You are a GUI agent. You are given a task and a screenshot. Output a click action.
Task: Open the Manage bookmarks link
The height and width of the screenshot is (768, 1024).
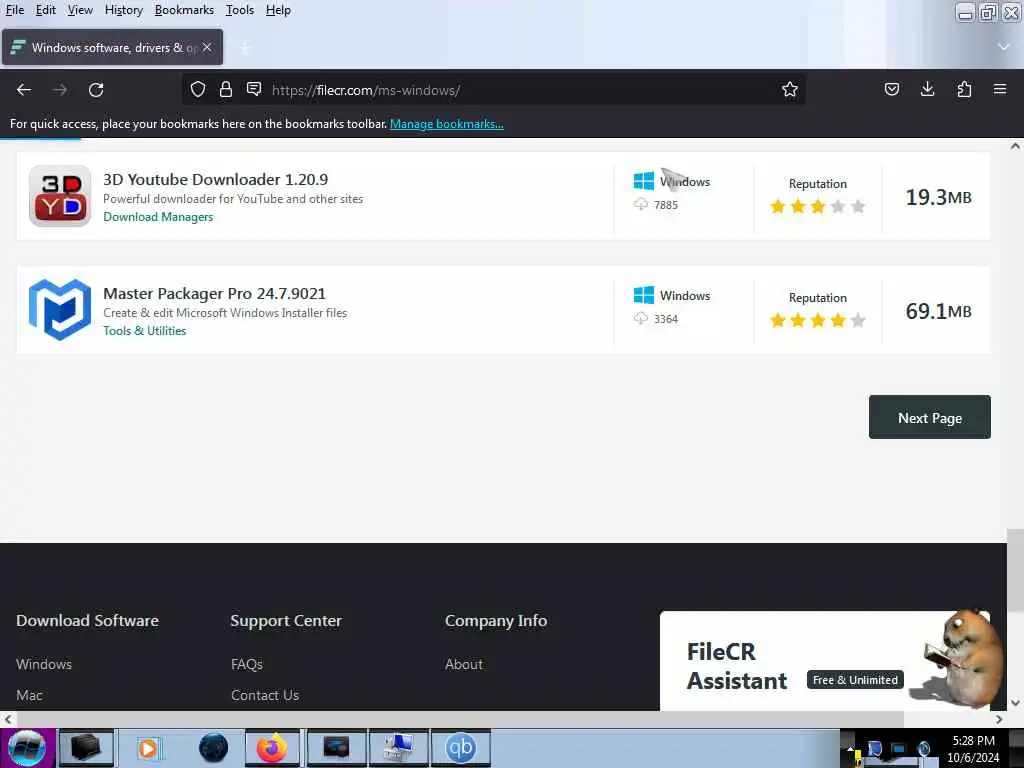[447, 123]
